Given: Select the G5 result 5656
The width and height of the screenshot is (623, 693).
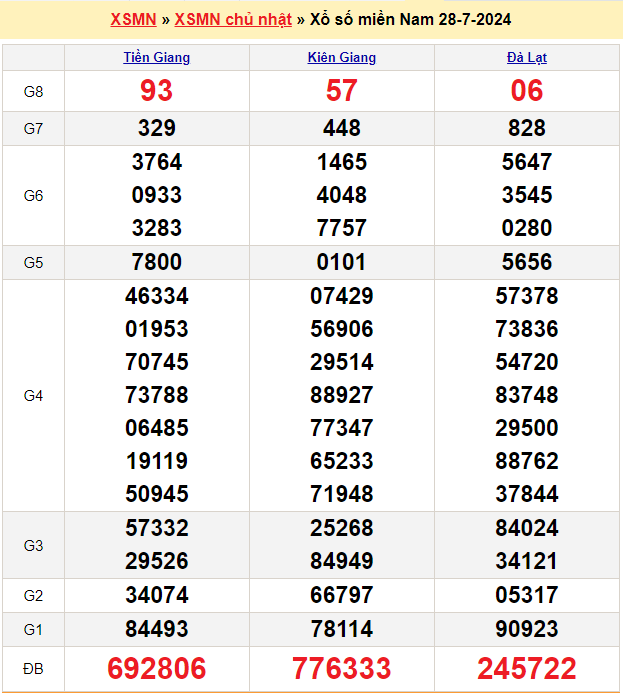Looking at the screenshot, I should pos(527,262).
